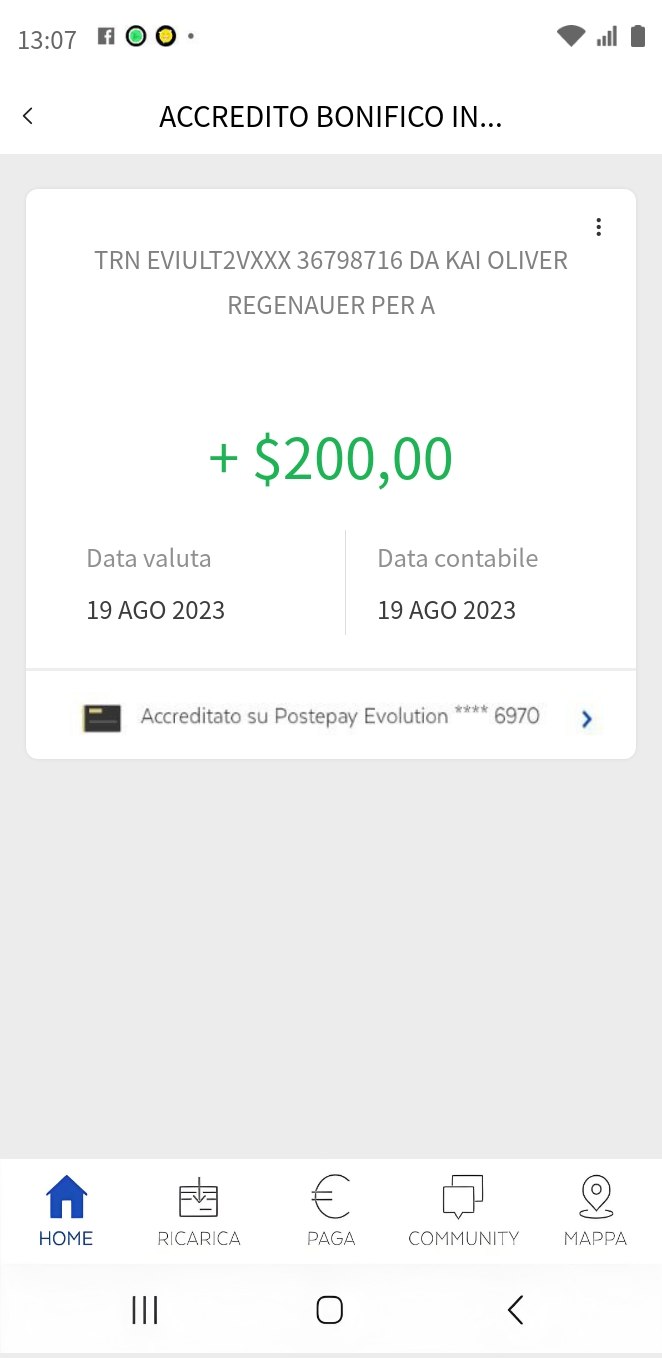Image resolution: width=662 pixels, height=1358 pixels.
Task: Tap the Mappa location pin icon
Action: pos(595,1196)
